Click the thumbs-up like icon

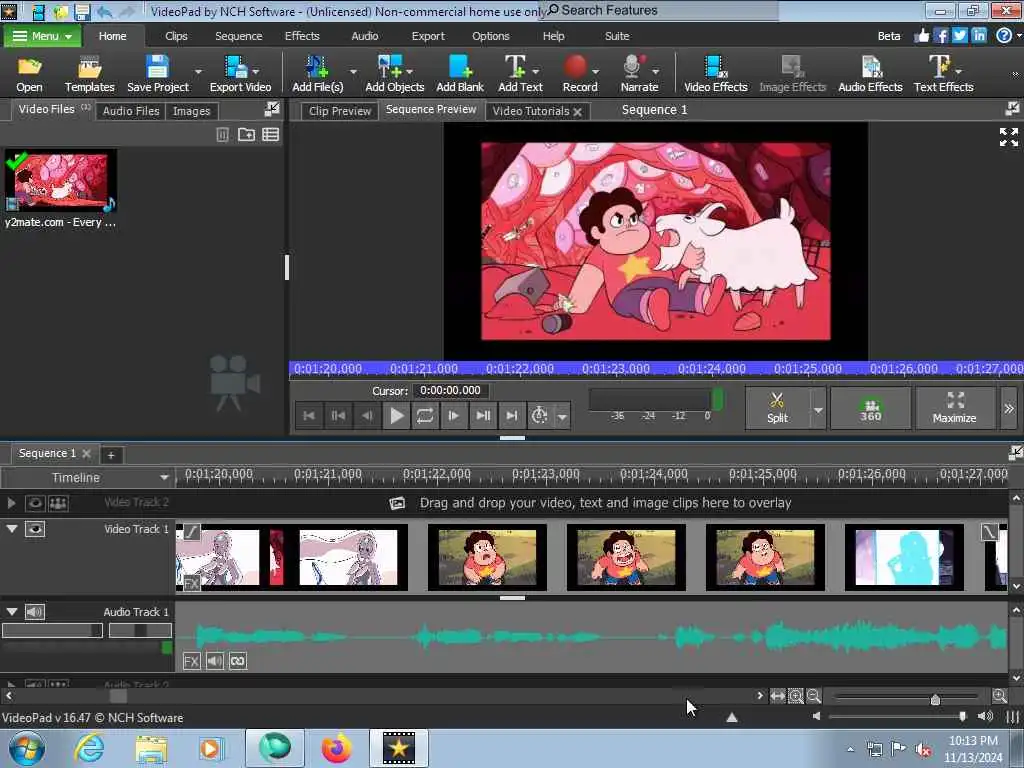coord(921,36)
